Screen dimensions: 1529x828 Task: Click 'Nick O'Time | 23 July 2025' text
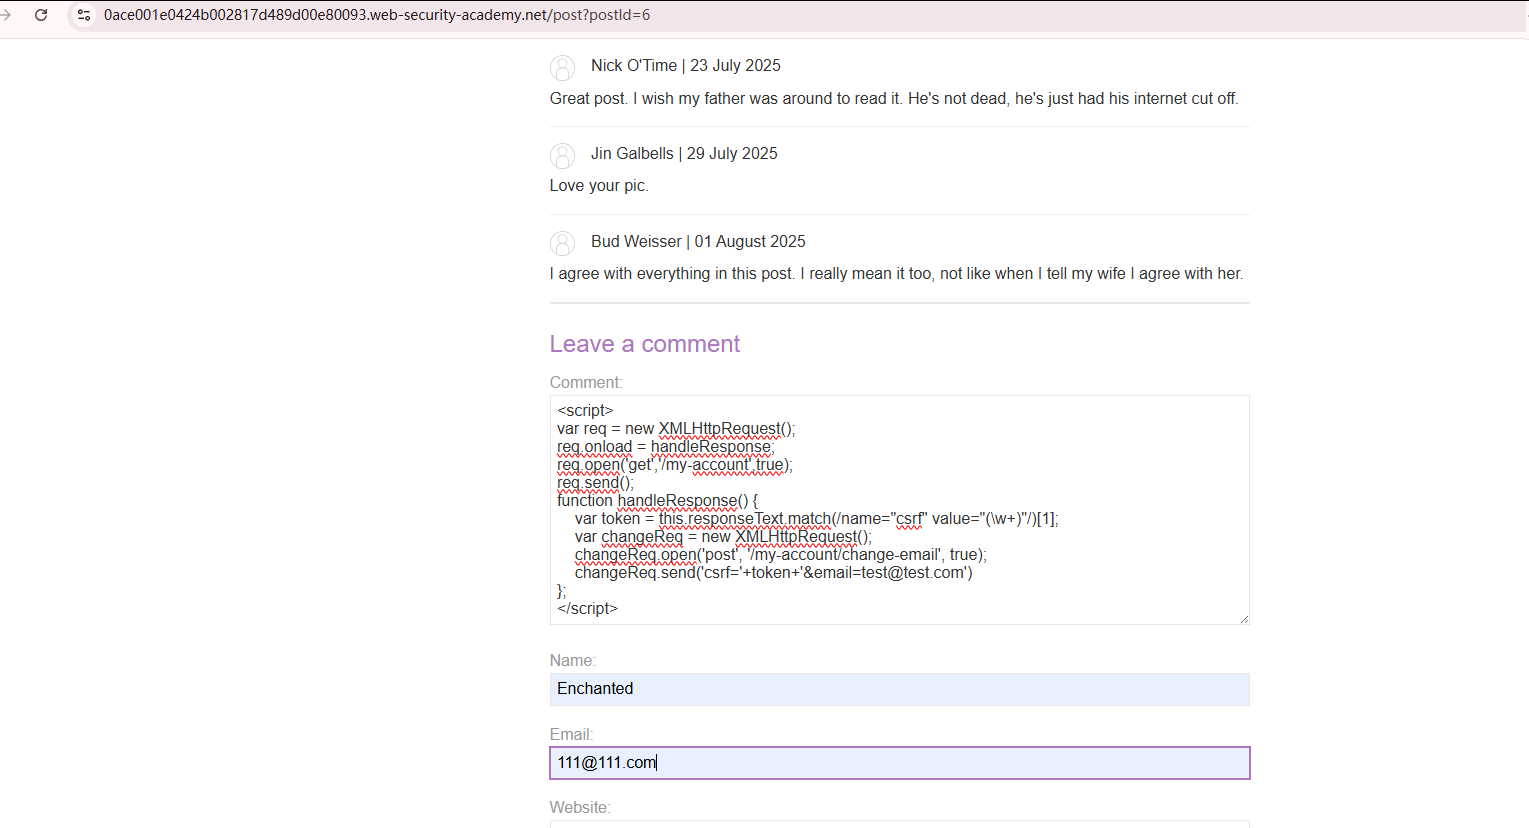point(686,65)
